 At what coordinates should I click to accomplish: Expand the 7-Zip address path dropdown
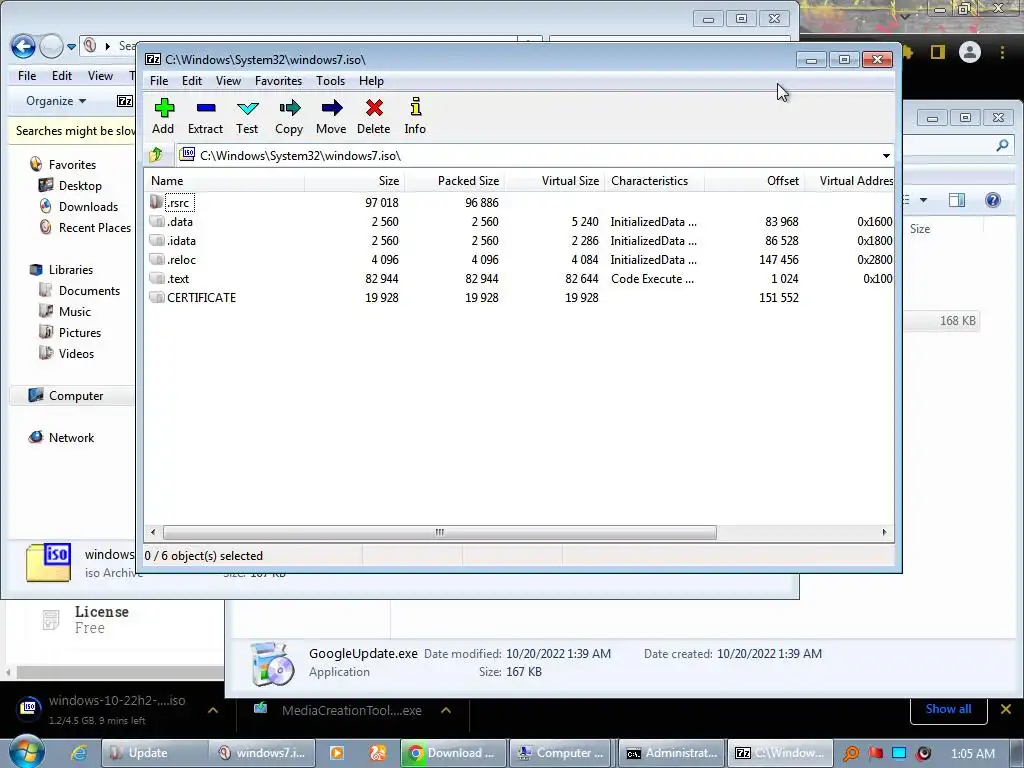pyautogui.click(x=886, y=155)
